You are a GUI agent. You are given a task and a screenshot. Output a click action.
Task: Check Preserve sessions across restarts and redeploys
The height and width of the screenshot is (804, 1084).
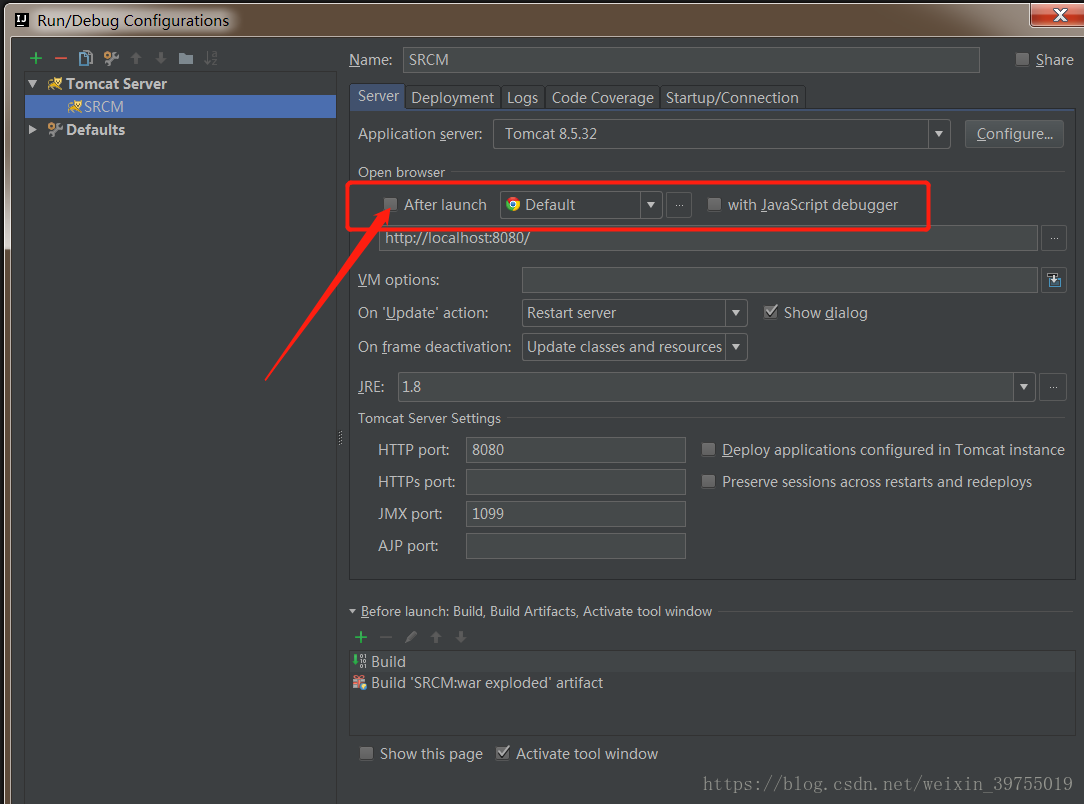point(708,481)
